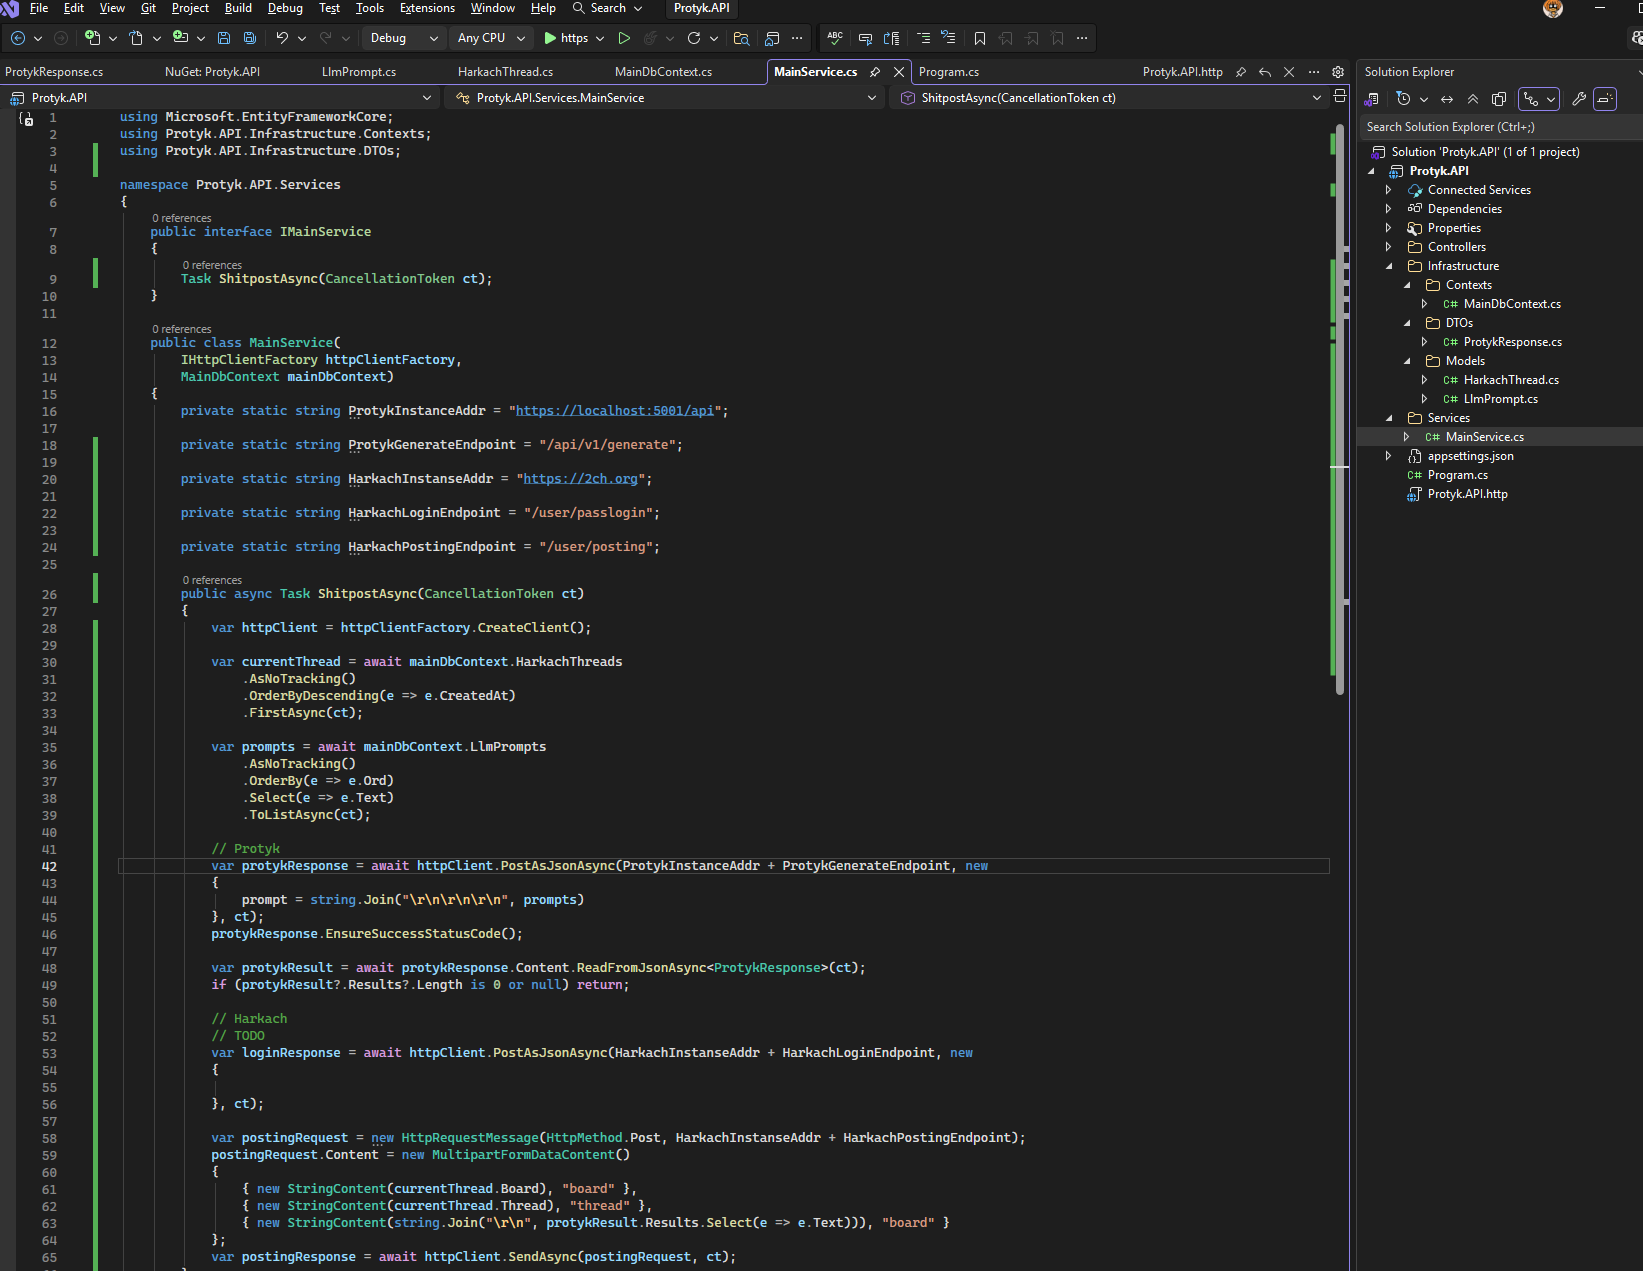1643x1271 pixels.
Task: Start debugging with the https button
Action: [566, 38]
